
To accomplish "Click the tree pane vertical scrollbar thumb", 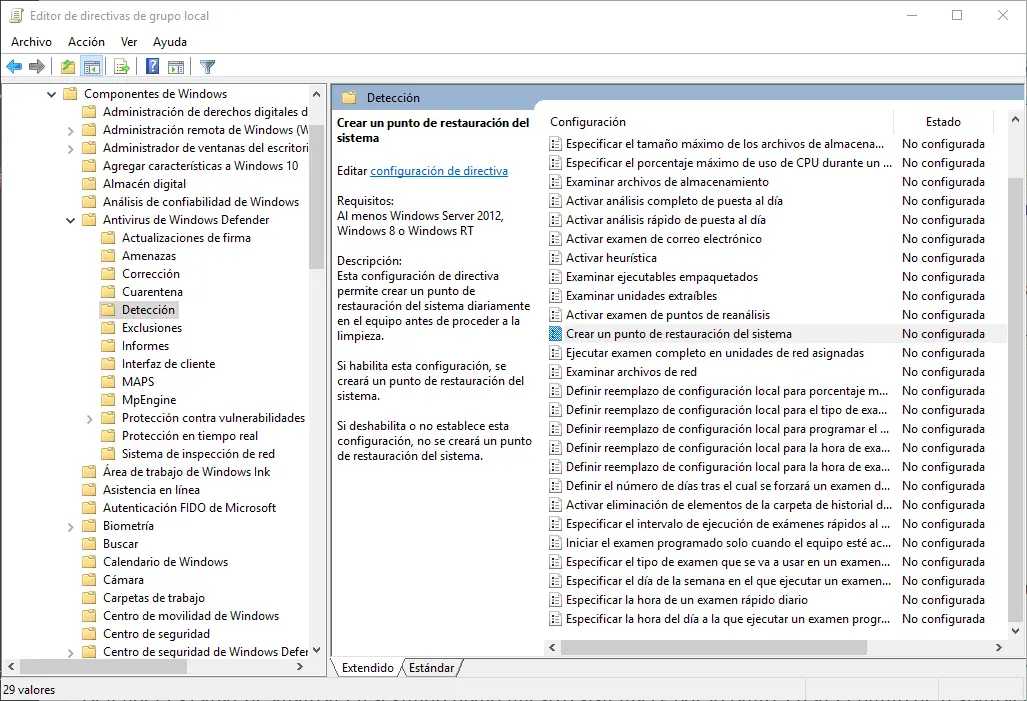I will (x=316, y=197).
